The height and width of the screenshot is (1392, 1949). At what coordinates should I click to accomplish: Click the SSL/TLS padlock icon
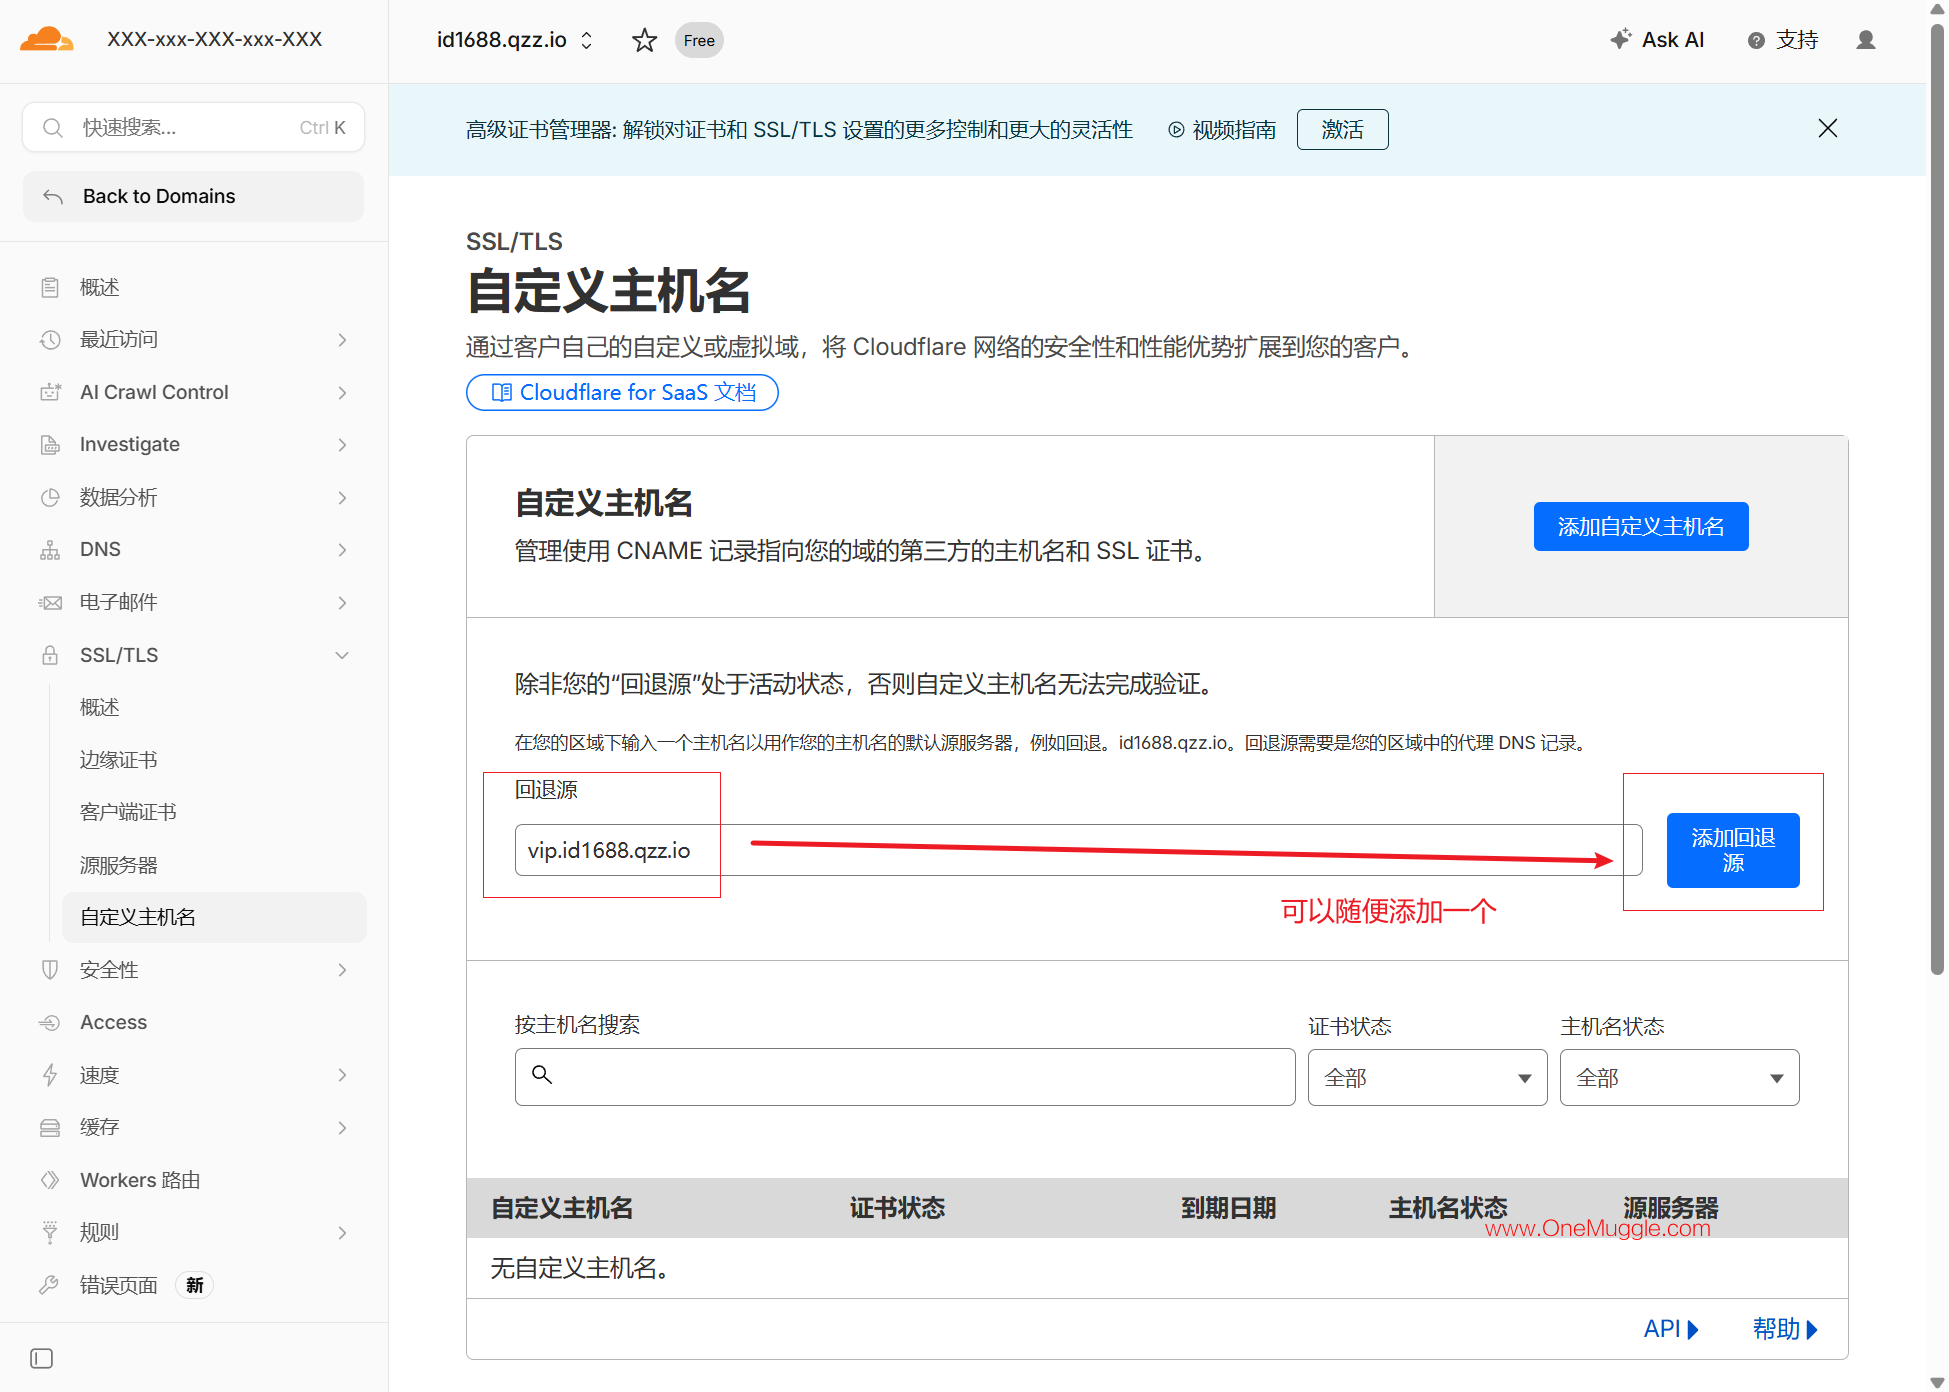click(x=50, y=655)
